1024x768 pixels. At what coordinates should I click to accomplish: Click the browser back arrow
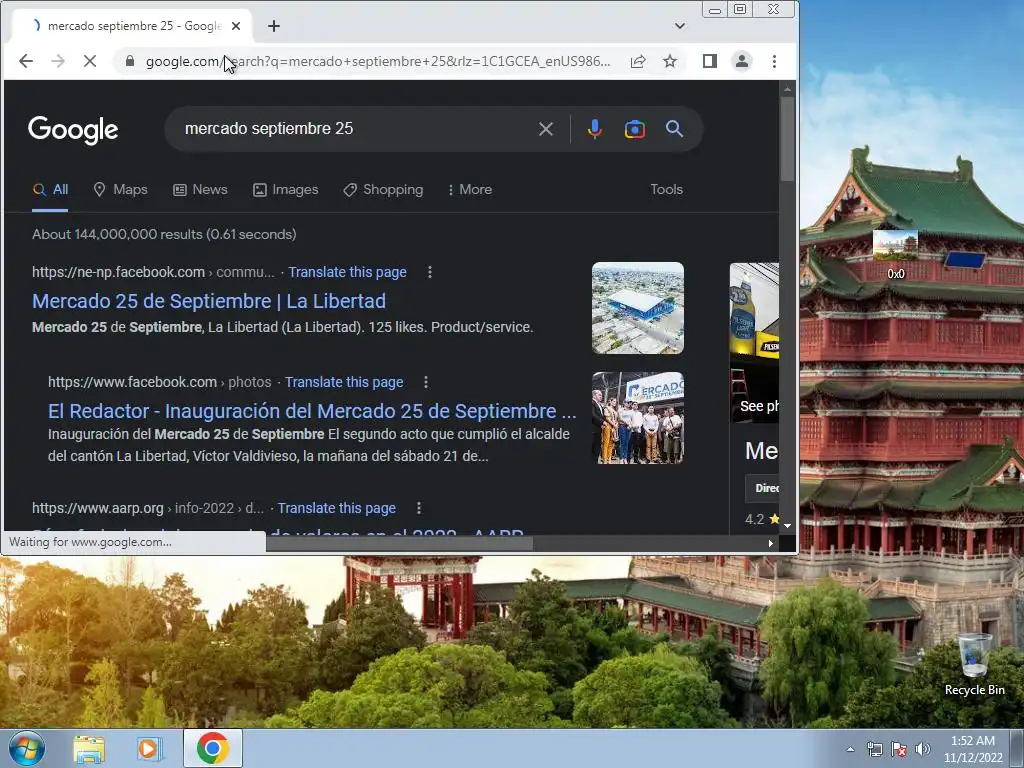pos(25,61)
